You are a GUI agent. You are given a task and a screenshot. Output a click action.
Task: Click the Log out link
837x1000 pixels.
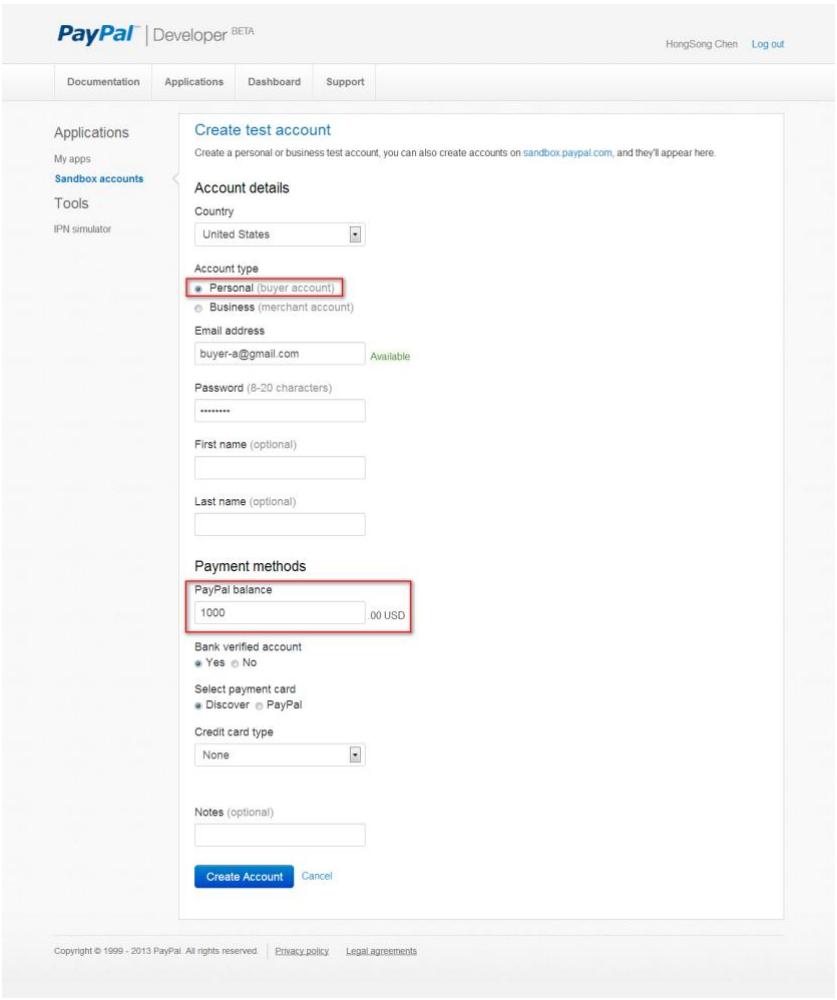(767, 44)
